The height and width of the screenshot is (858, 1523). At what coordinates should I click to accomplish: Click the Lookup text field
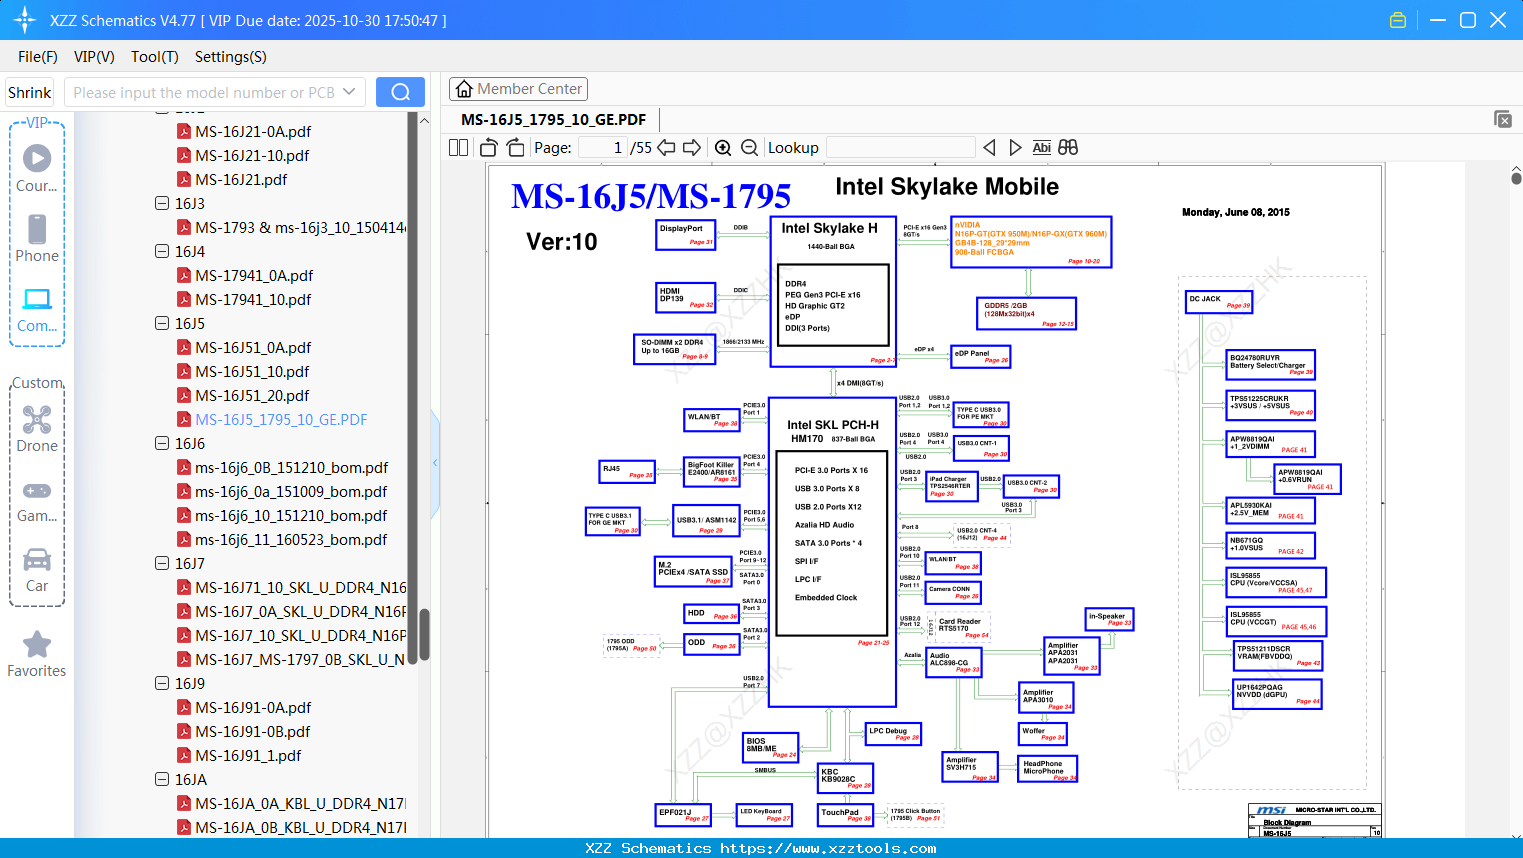pyautogui.click(x=901, y=148)
